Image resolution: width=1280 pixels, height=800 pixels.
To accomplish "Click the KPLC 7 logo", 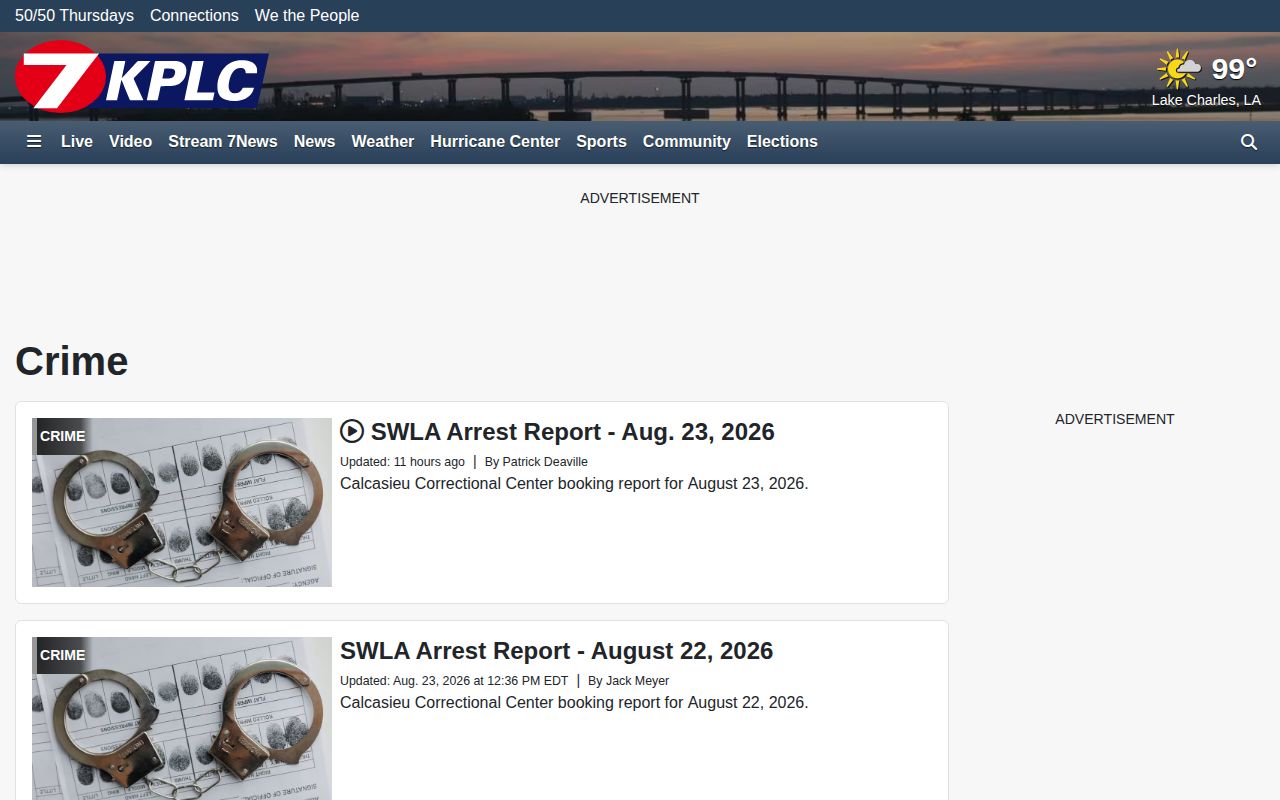I will tap(141, 77).
